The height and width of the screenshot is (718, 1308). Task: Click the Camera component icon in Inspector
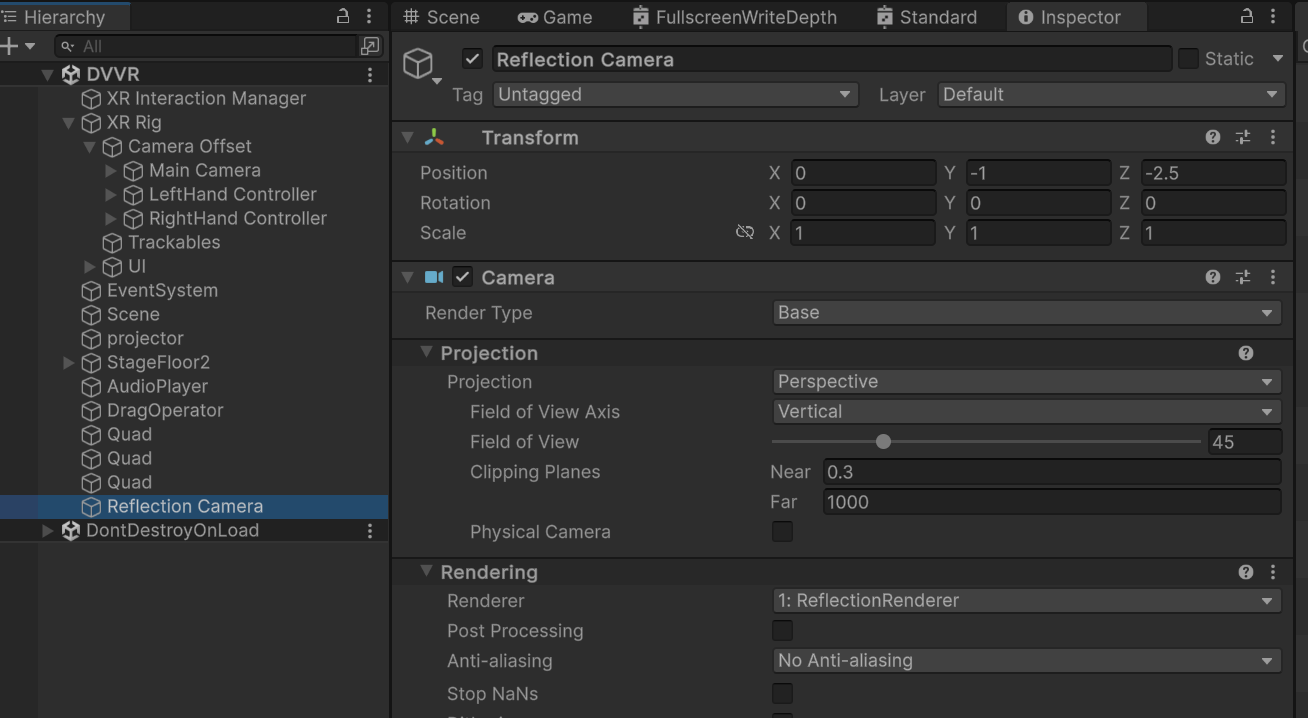click(x=433, y=277)
